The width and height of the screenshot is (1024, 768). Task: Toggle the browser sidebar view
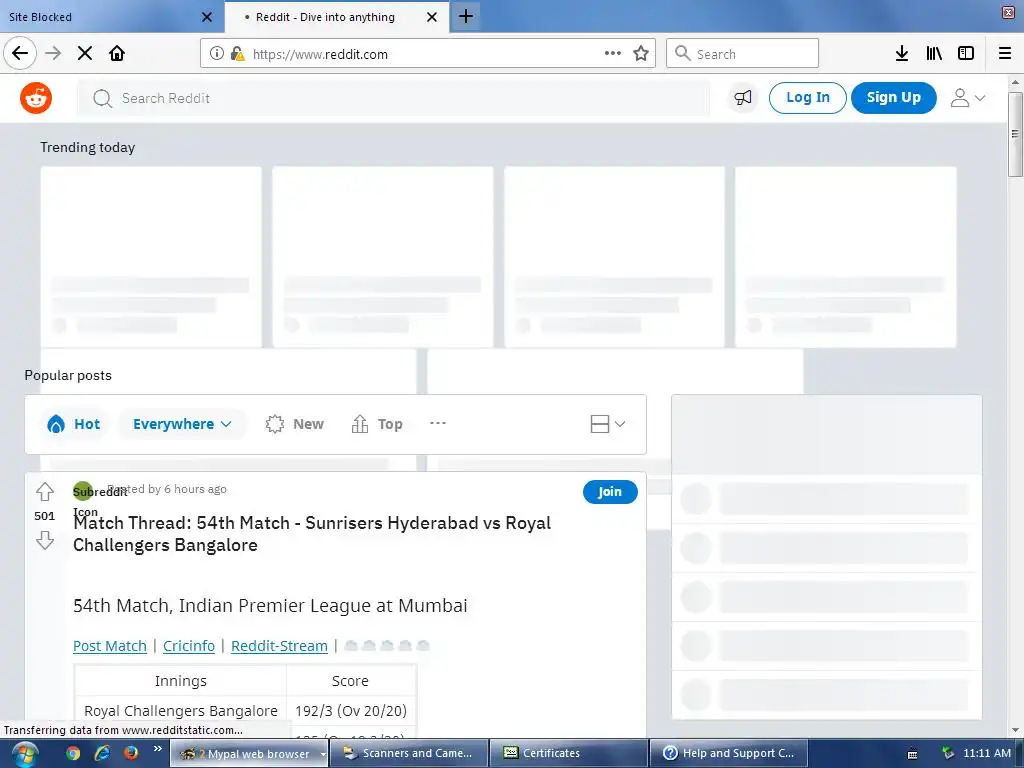tap(966, 54)
